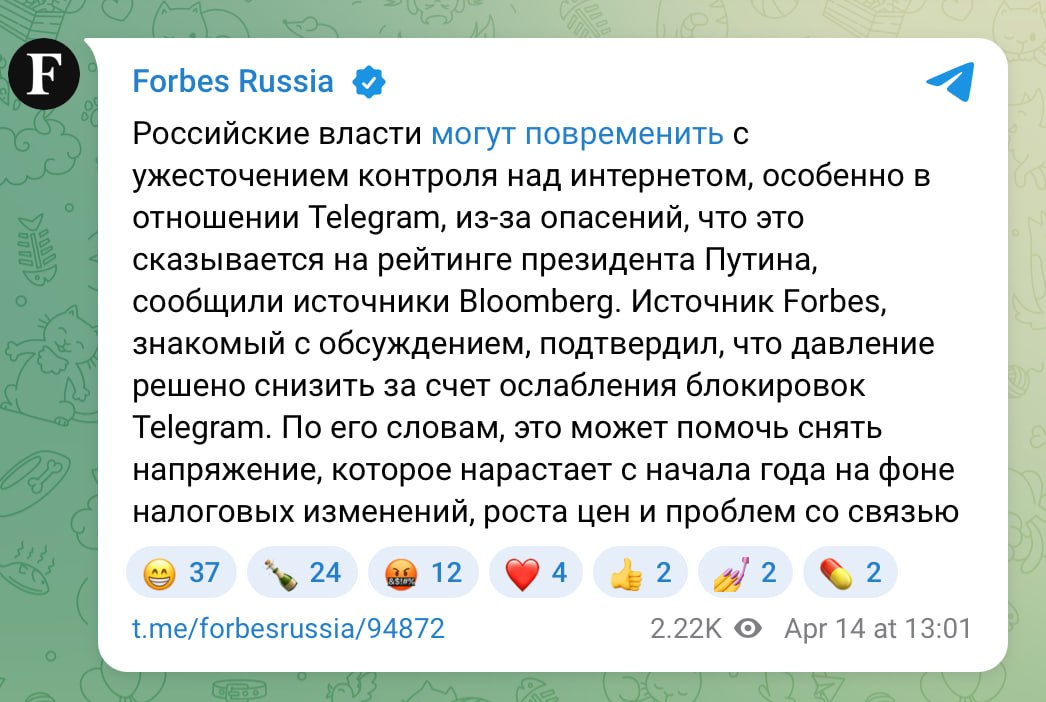Open the t.me/forbesrussia/94872 post link
Screen dimensions: 1046x702
pyautogui.click(x=289, y=628)
